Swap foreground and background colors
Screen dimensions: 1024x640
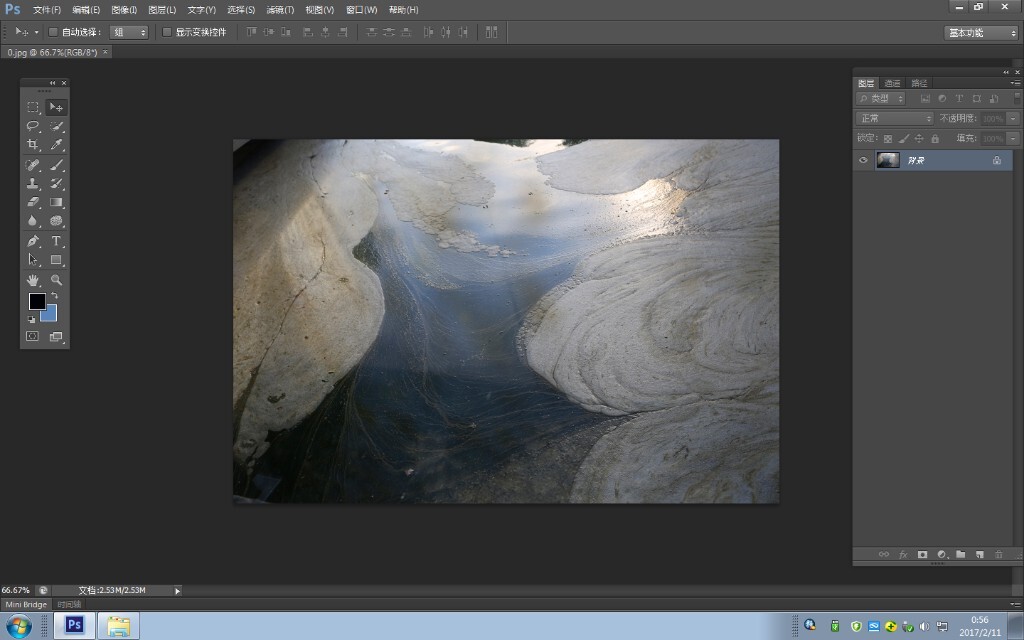point(54,296)
